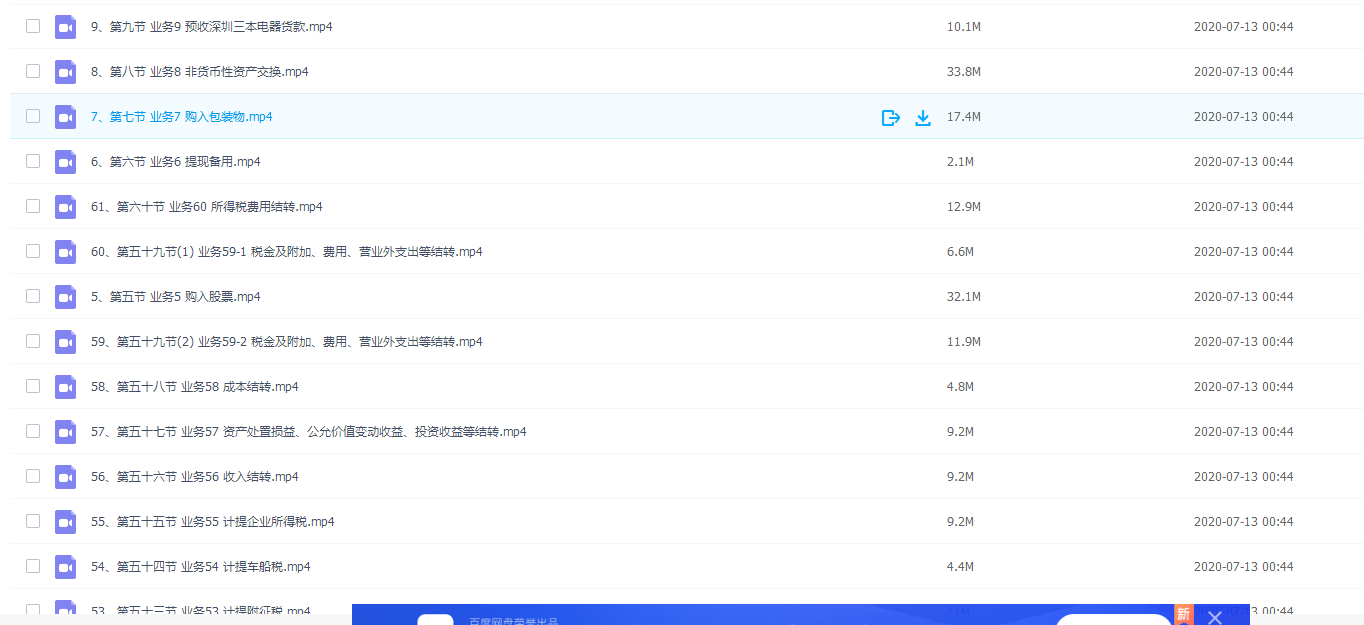Click the 12.9M file size value
The width and height of the screenshot is (1364, 625).
coord(964,207)
